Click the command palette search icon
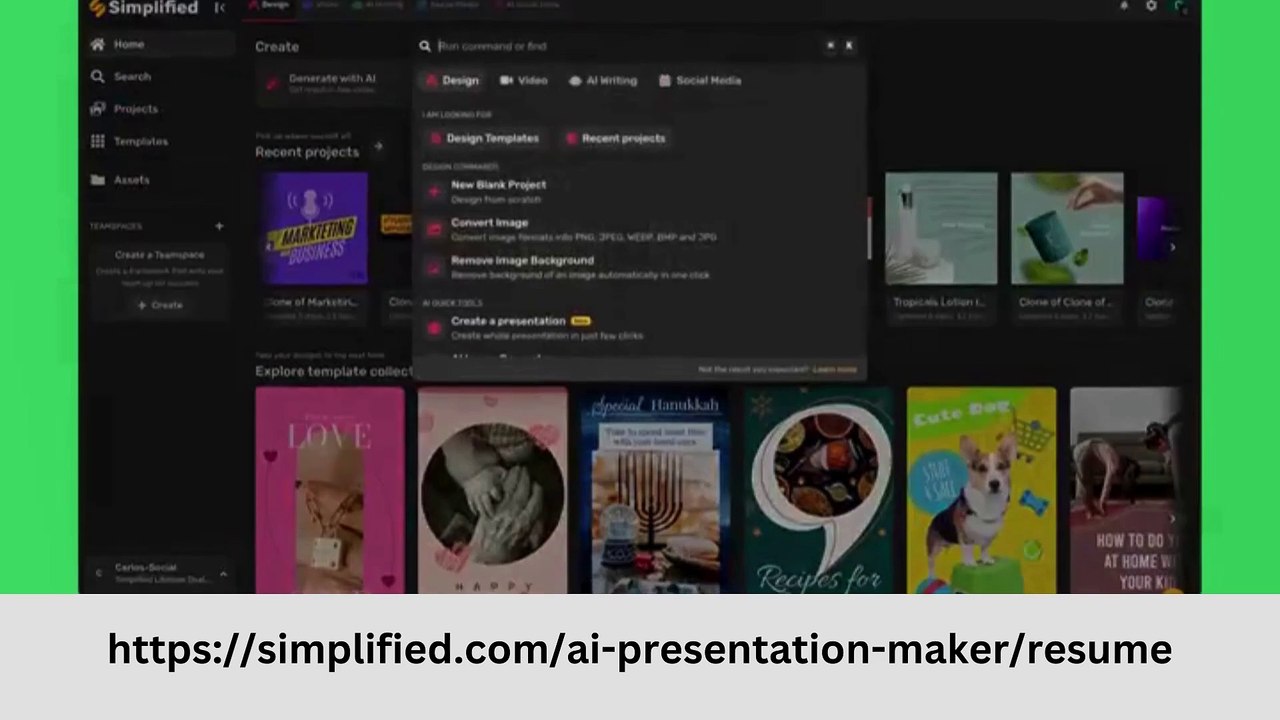Screen dimensions: 1280x720 pos(425,46)
